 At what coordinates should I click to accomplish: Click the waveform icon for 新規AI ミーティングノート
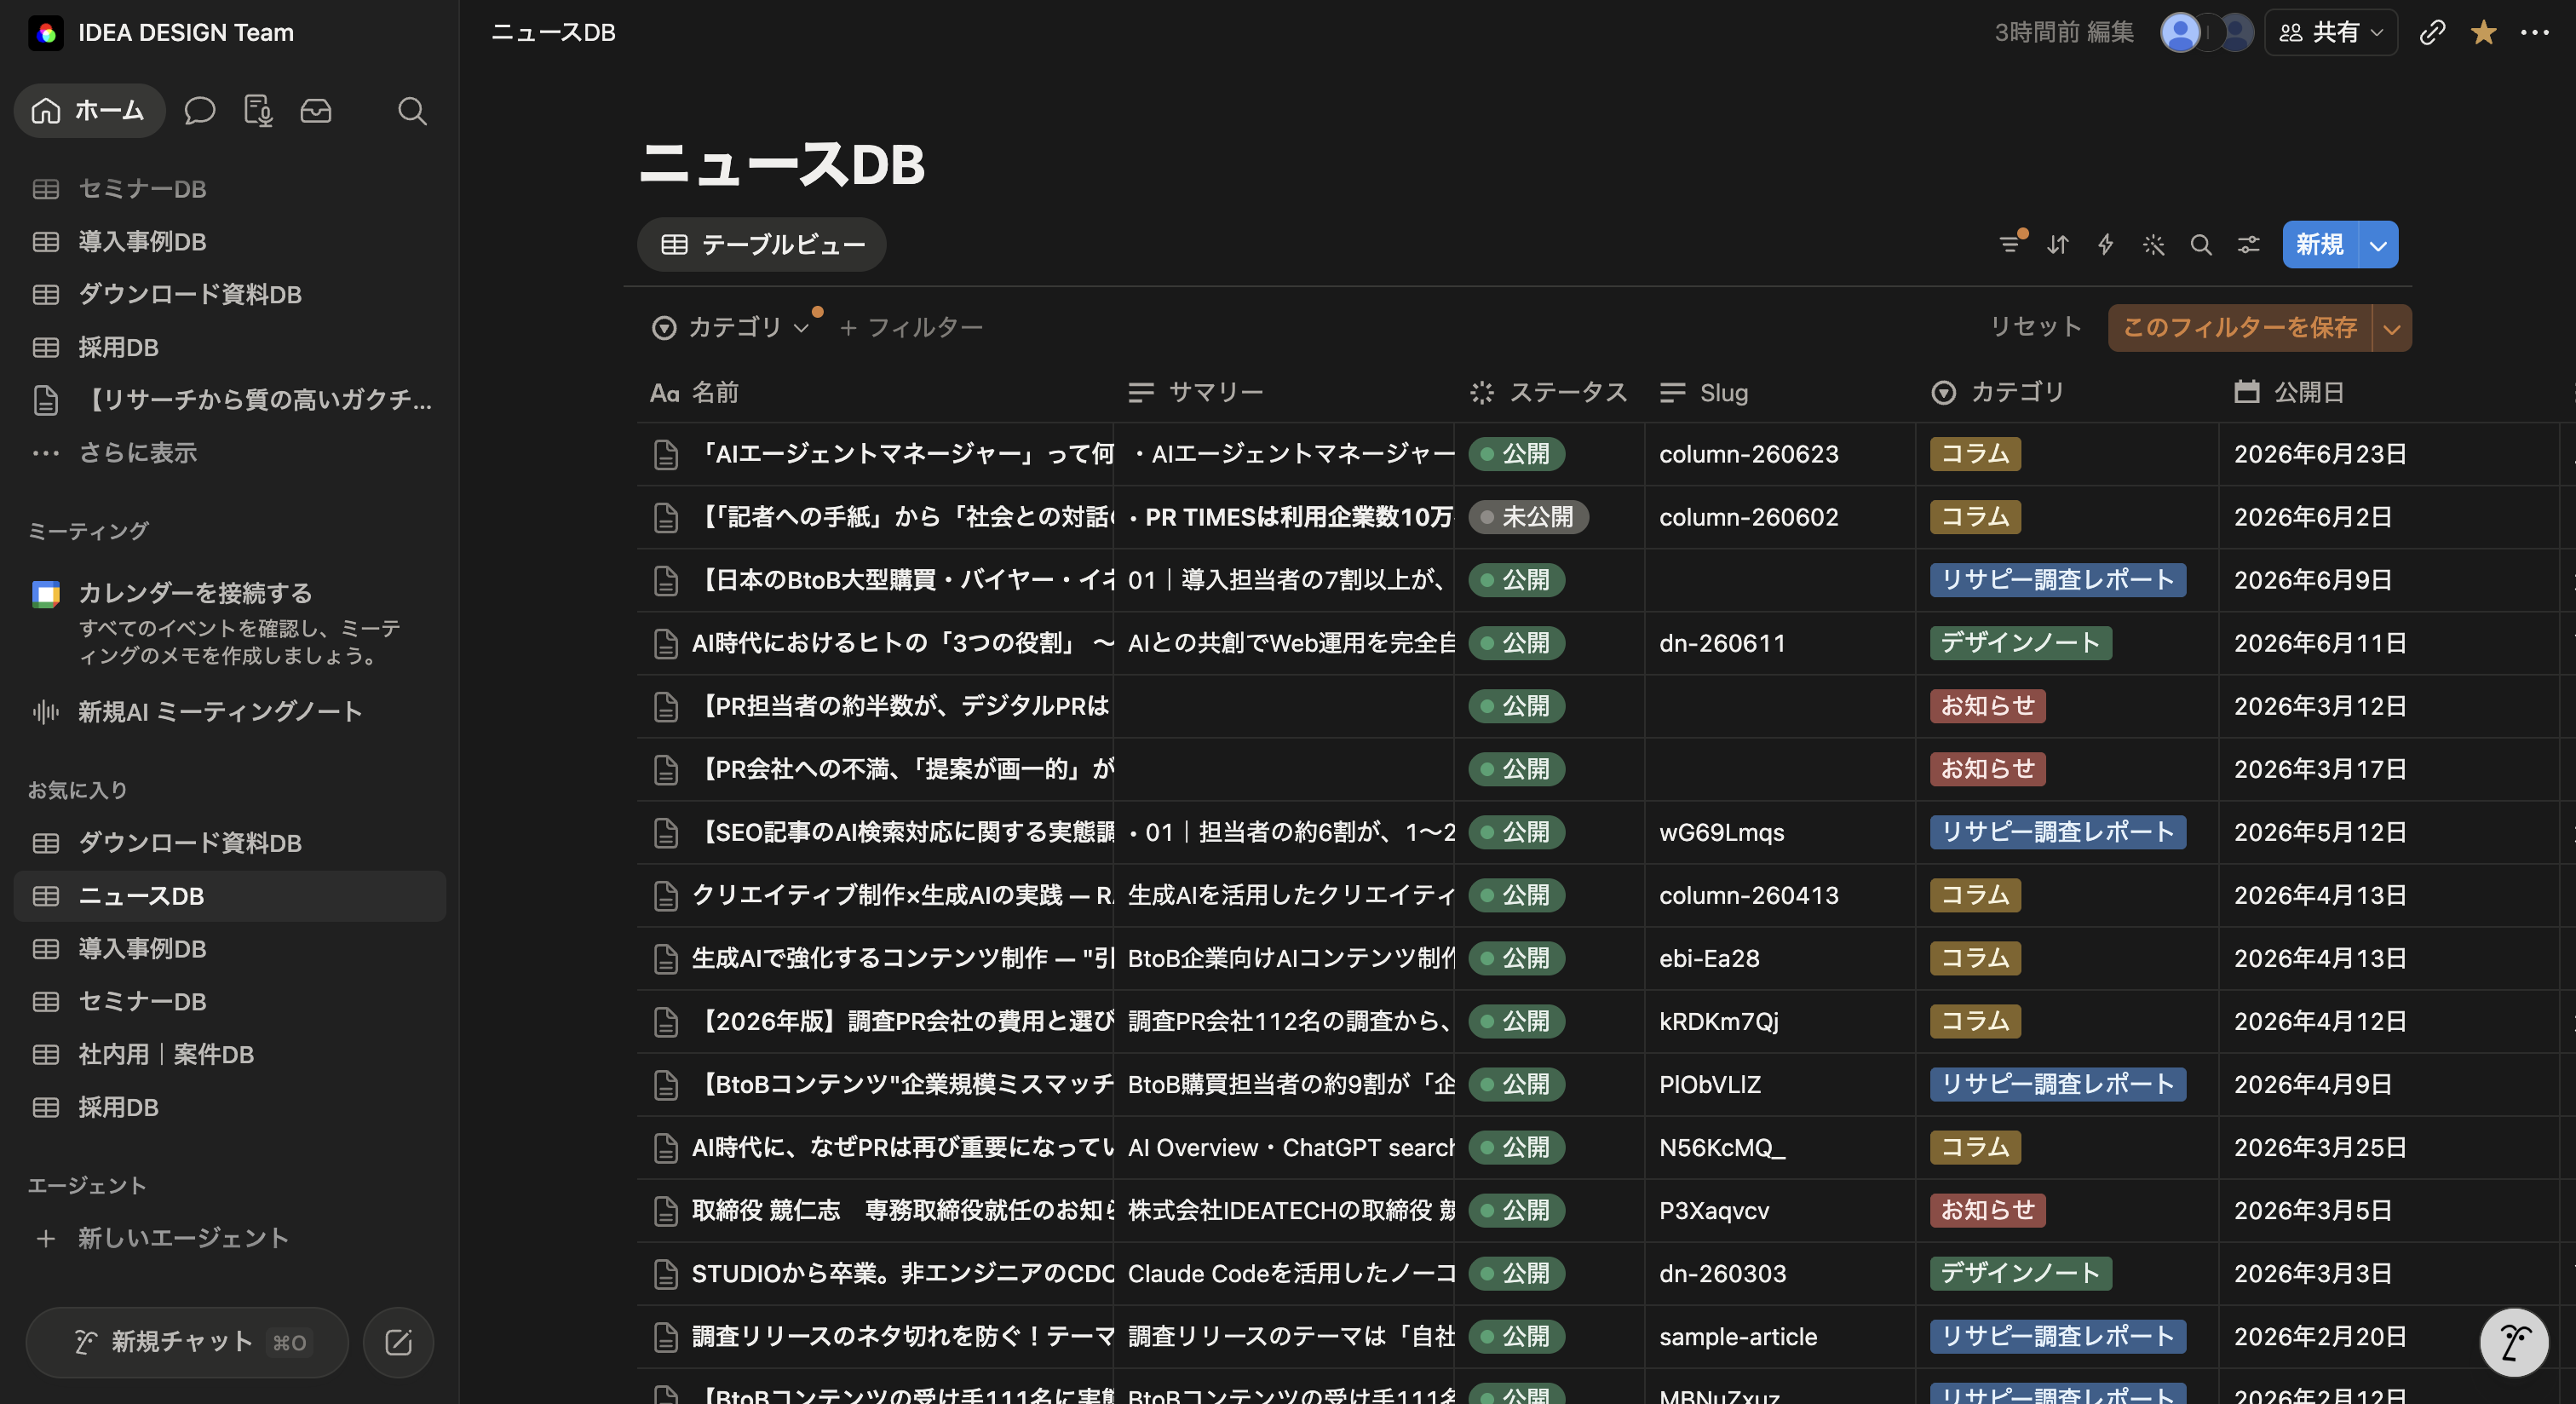coord(46,711)
